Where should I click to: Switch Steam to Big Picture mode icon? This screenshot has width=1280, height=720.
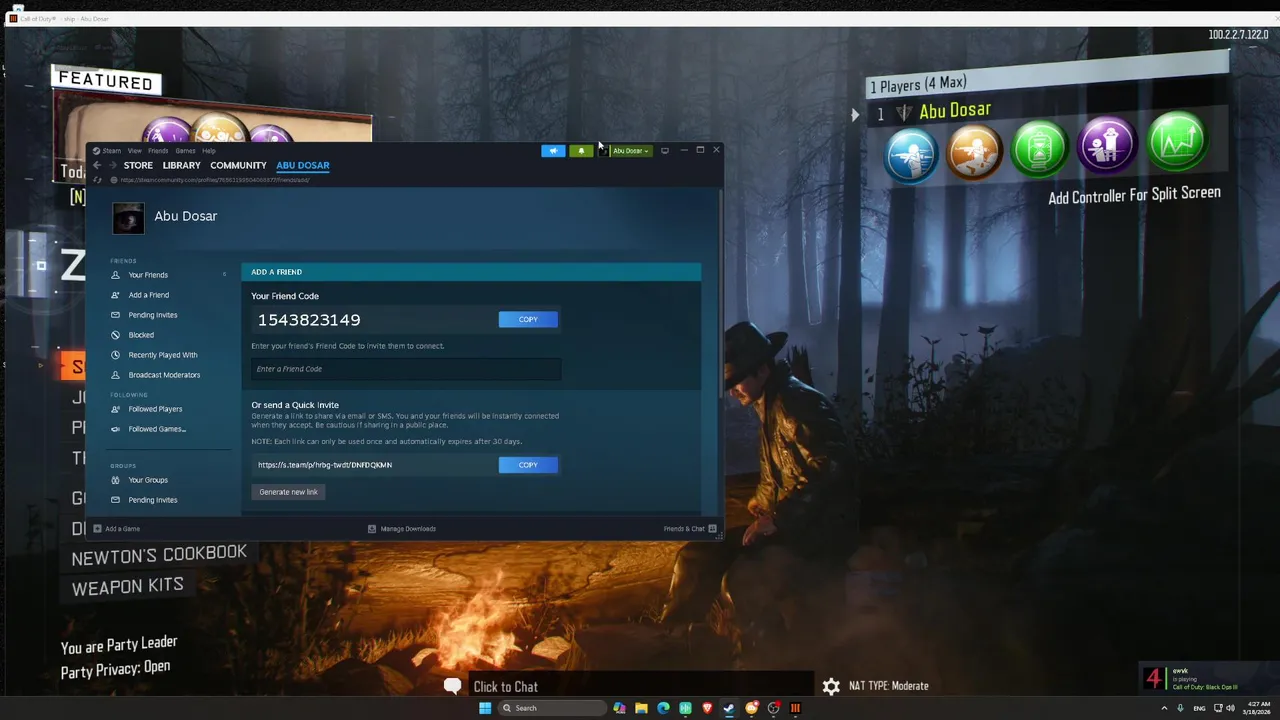665,151
